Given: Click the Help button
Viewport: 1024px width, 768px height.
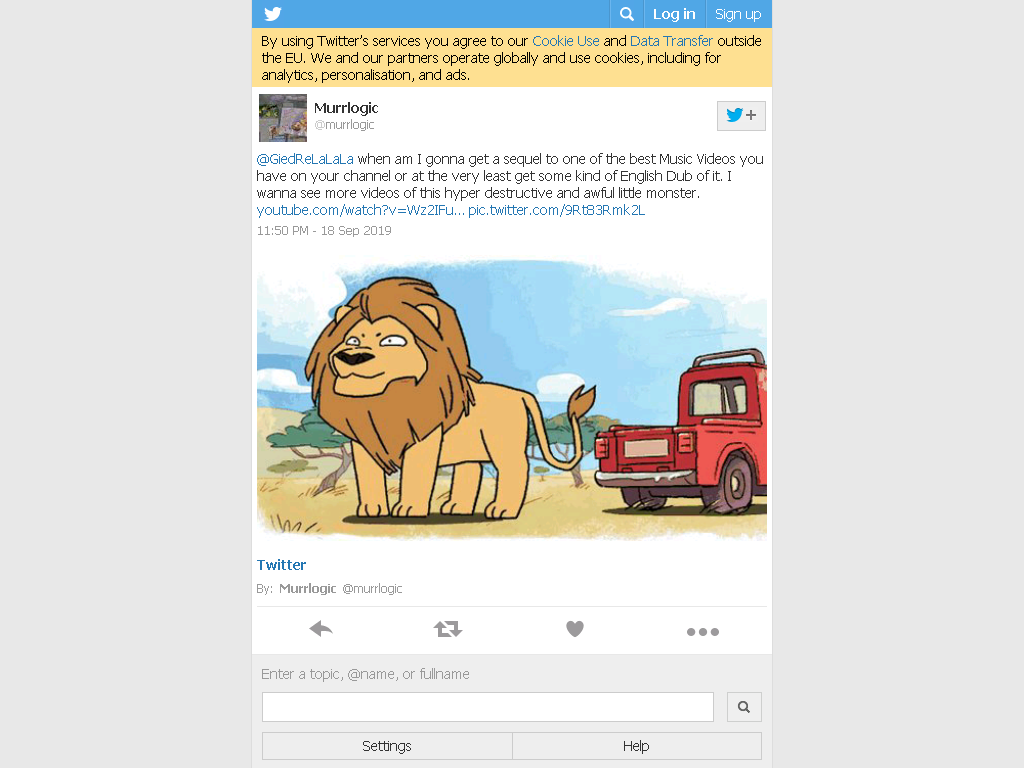Looking at the screenshot, I should pyautogui.click(x=637, y=746).
